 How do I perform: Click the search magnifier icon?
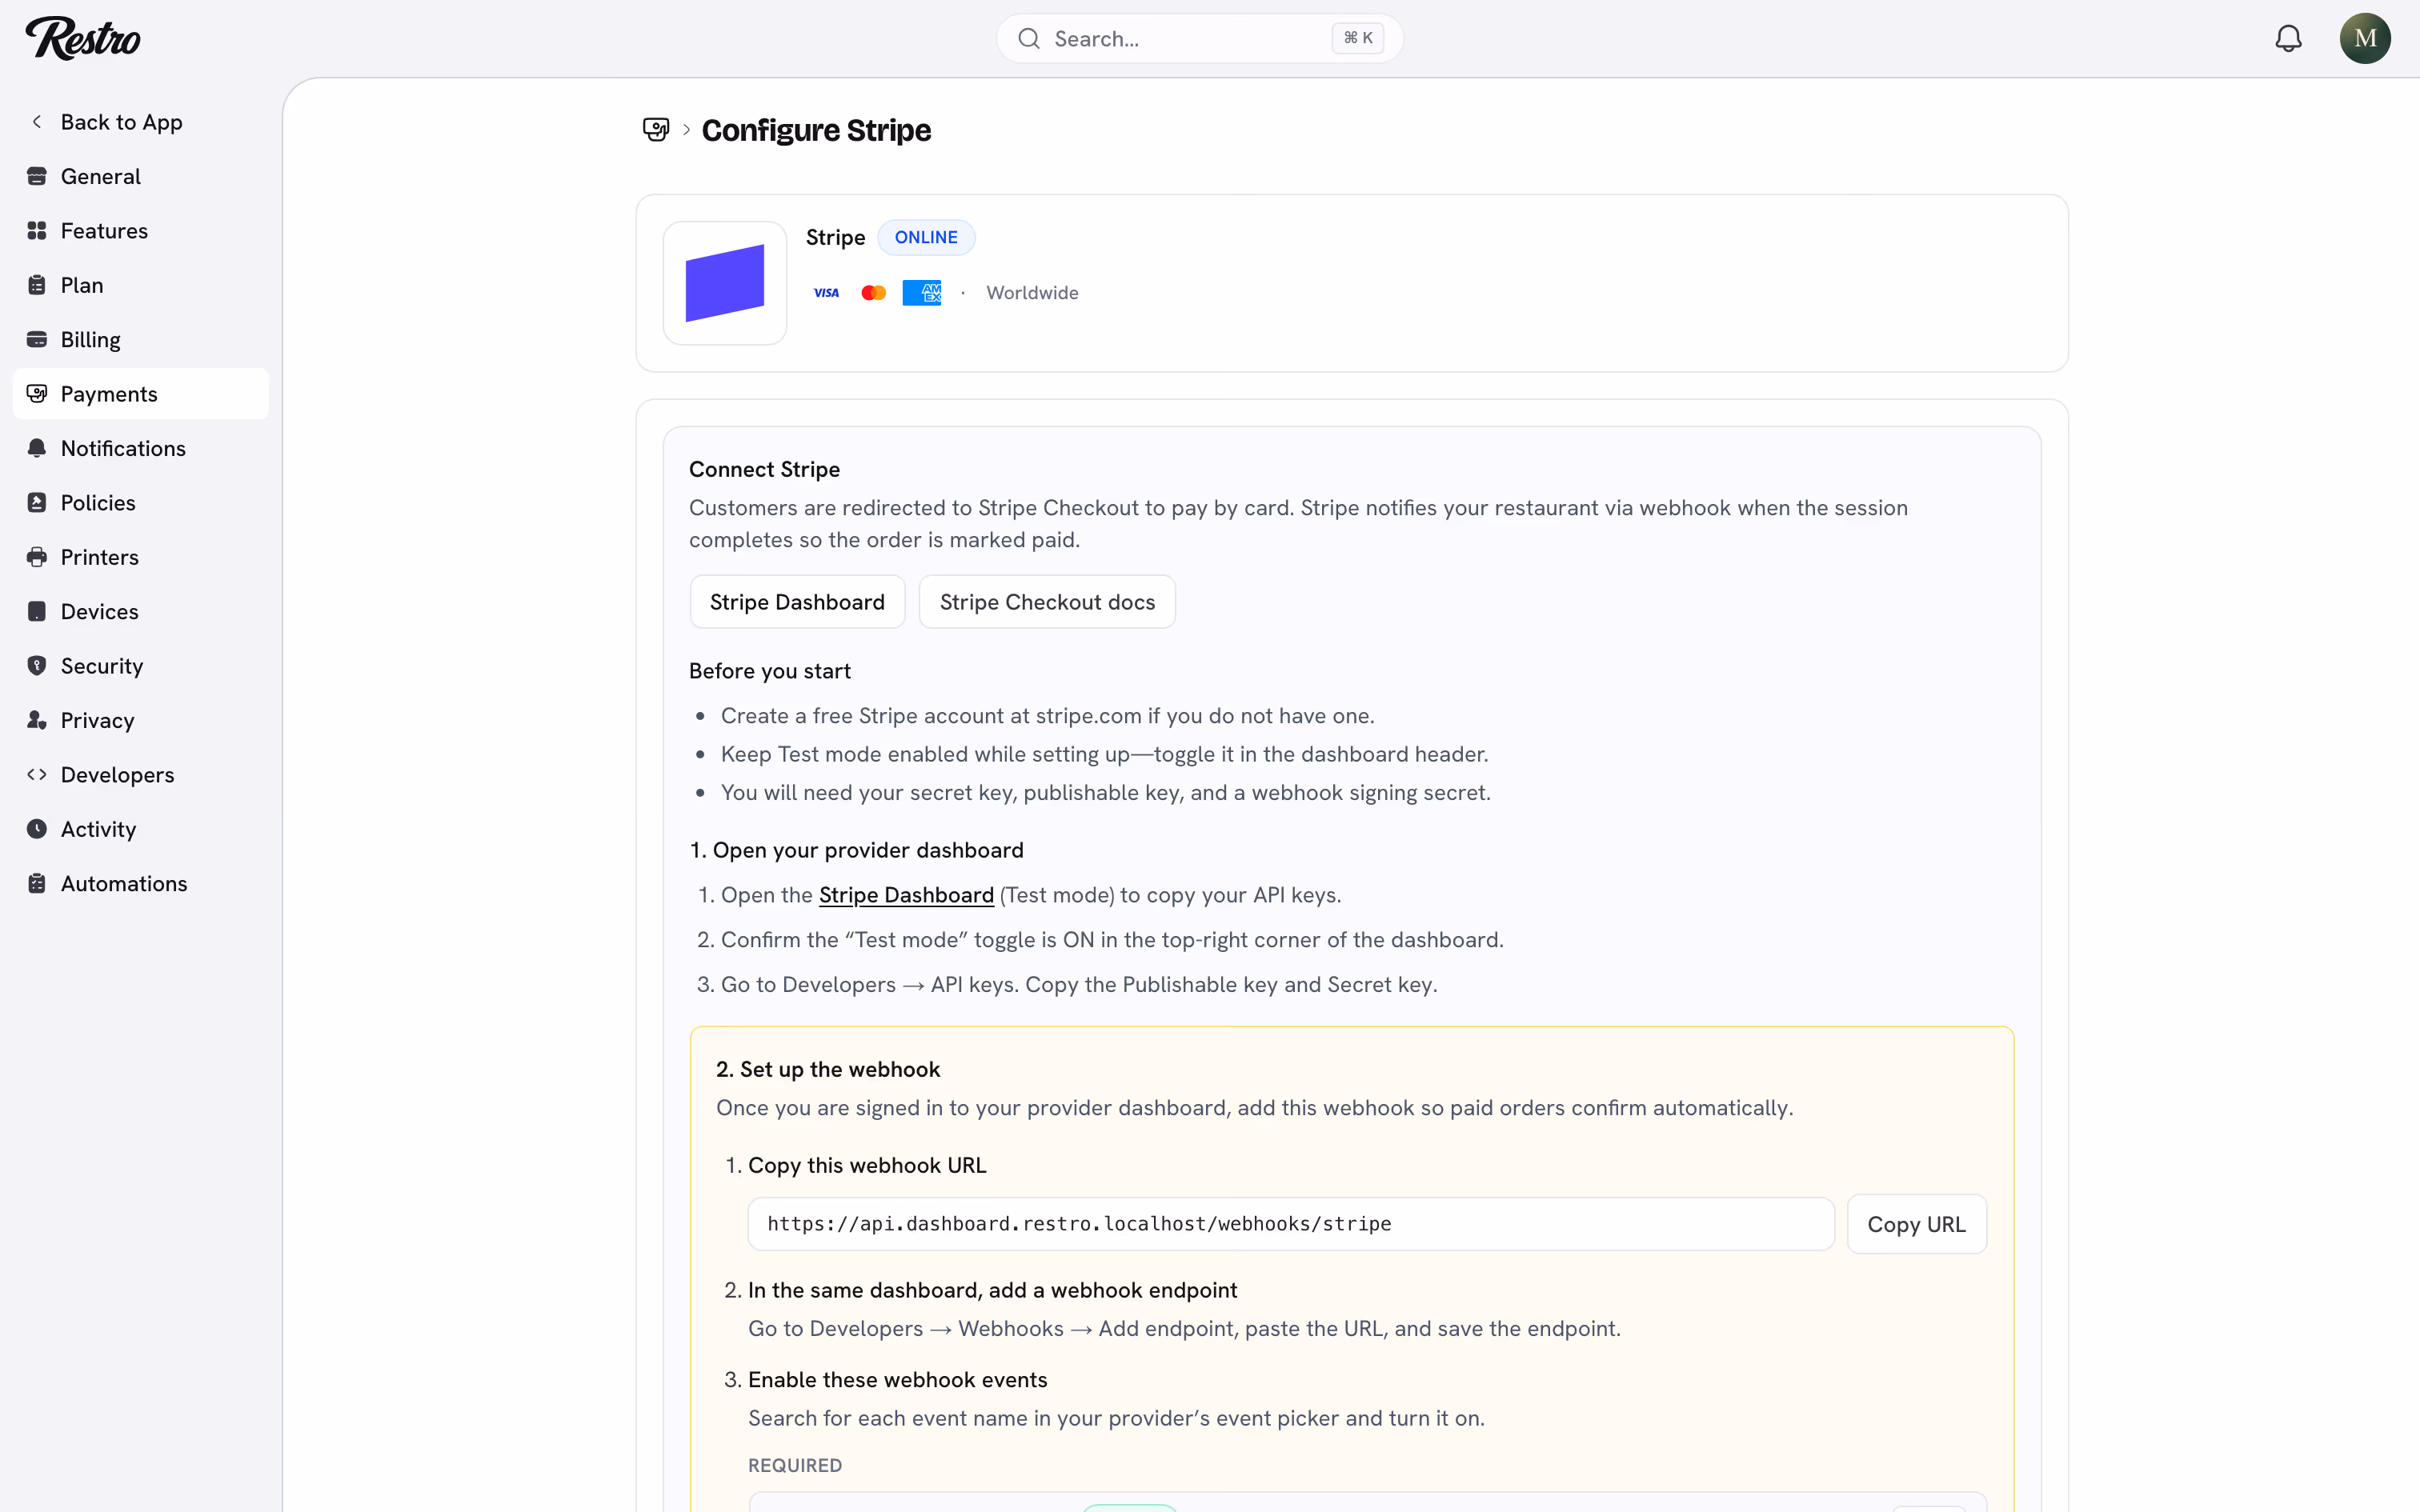(x=1029, y=38)
